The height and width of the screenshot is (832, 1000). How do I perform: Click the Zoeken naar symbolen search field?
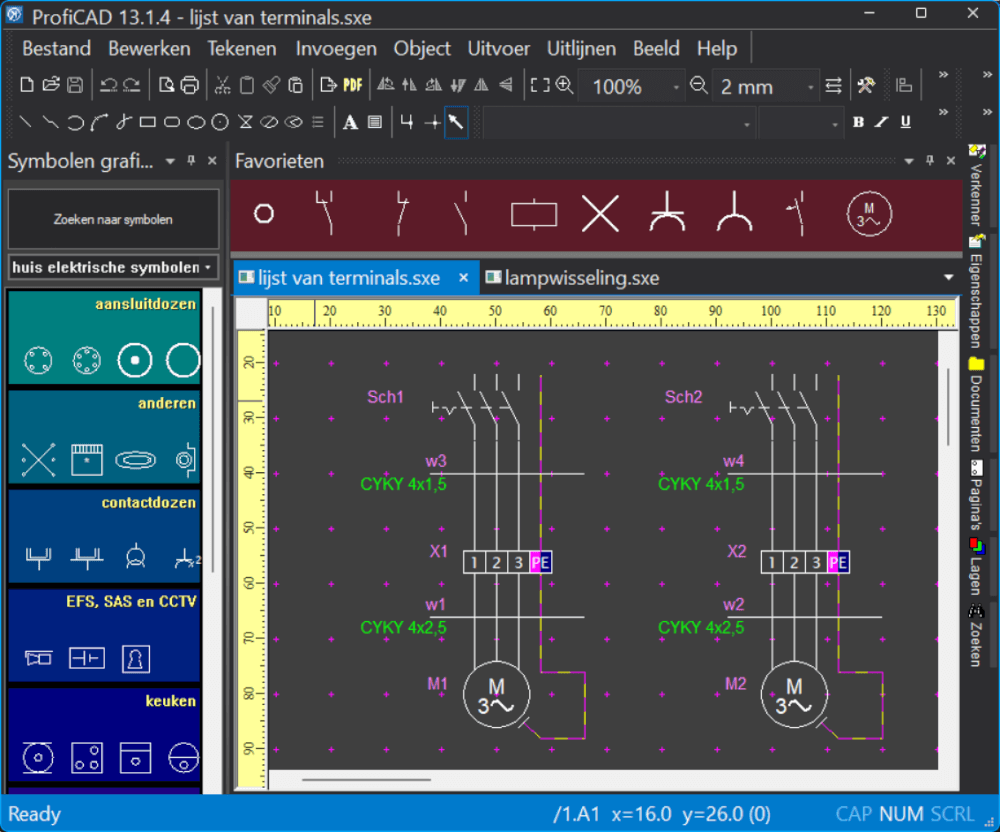tap(113, 219)
